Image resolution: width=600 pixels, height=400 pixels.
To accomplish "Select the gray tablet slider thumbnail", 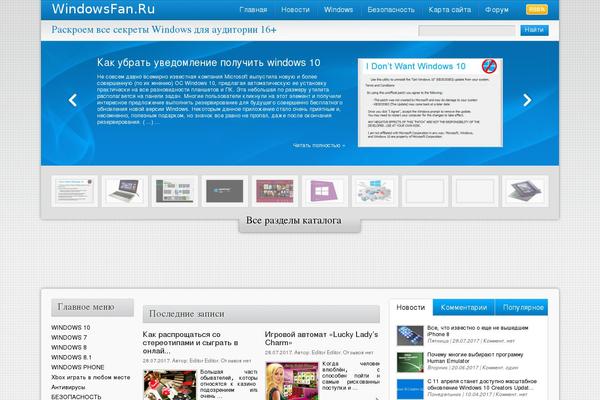I will [525, 191].
